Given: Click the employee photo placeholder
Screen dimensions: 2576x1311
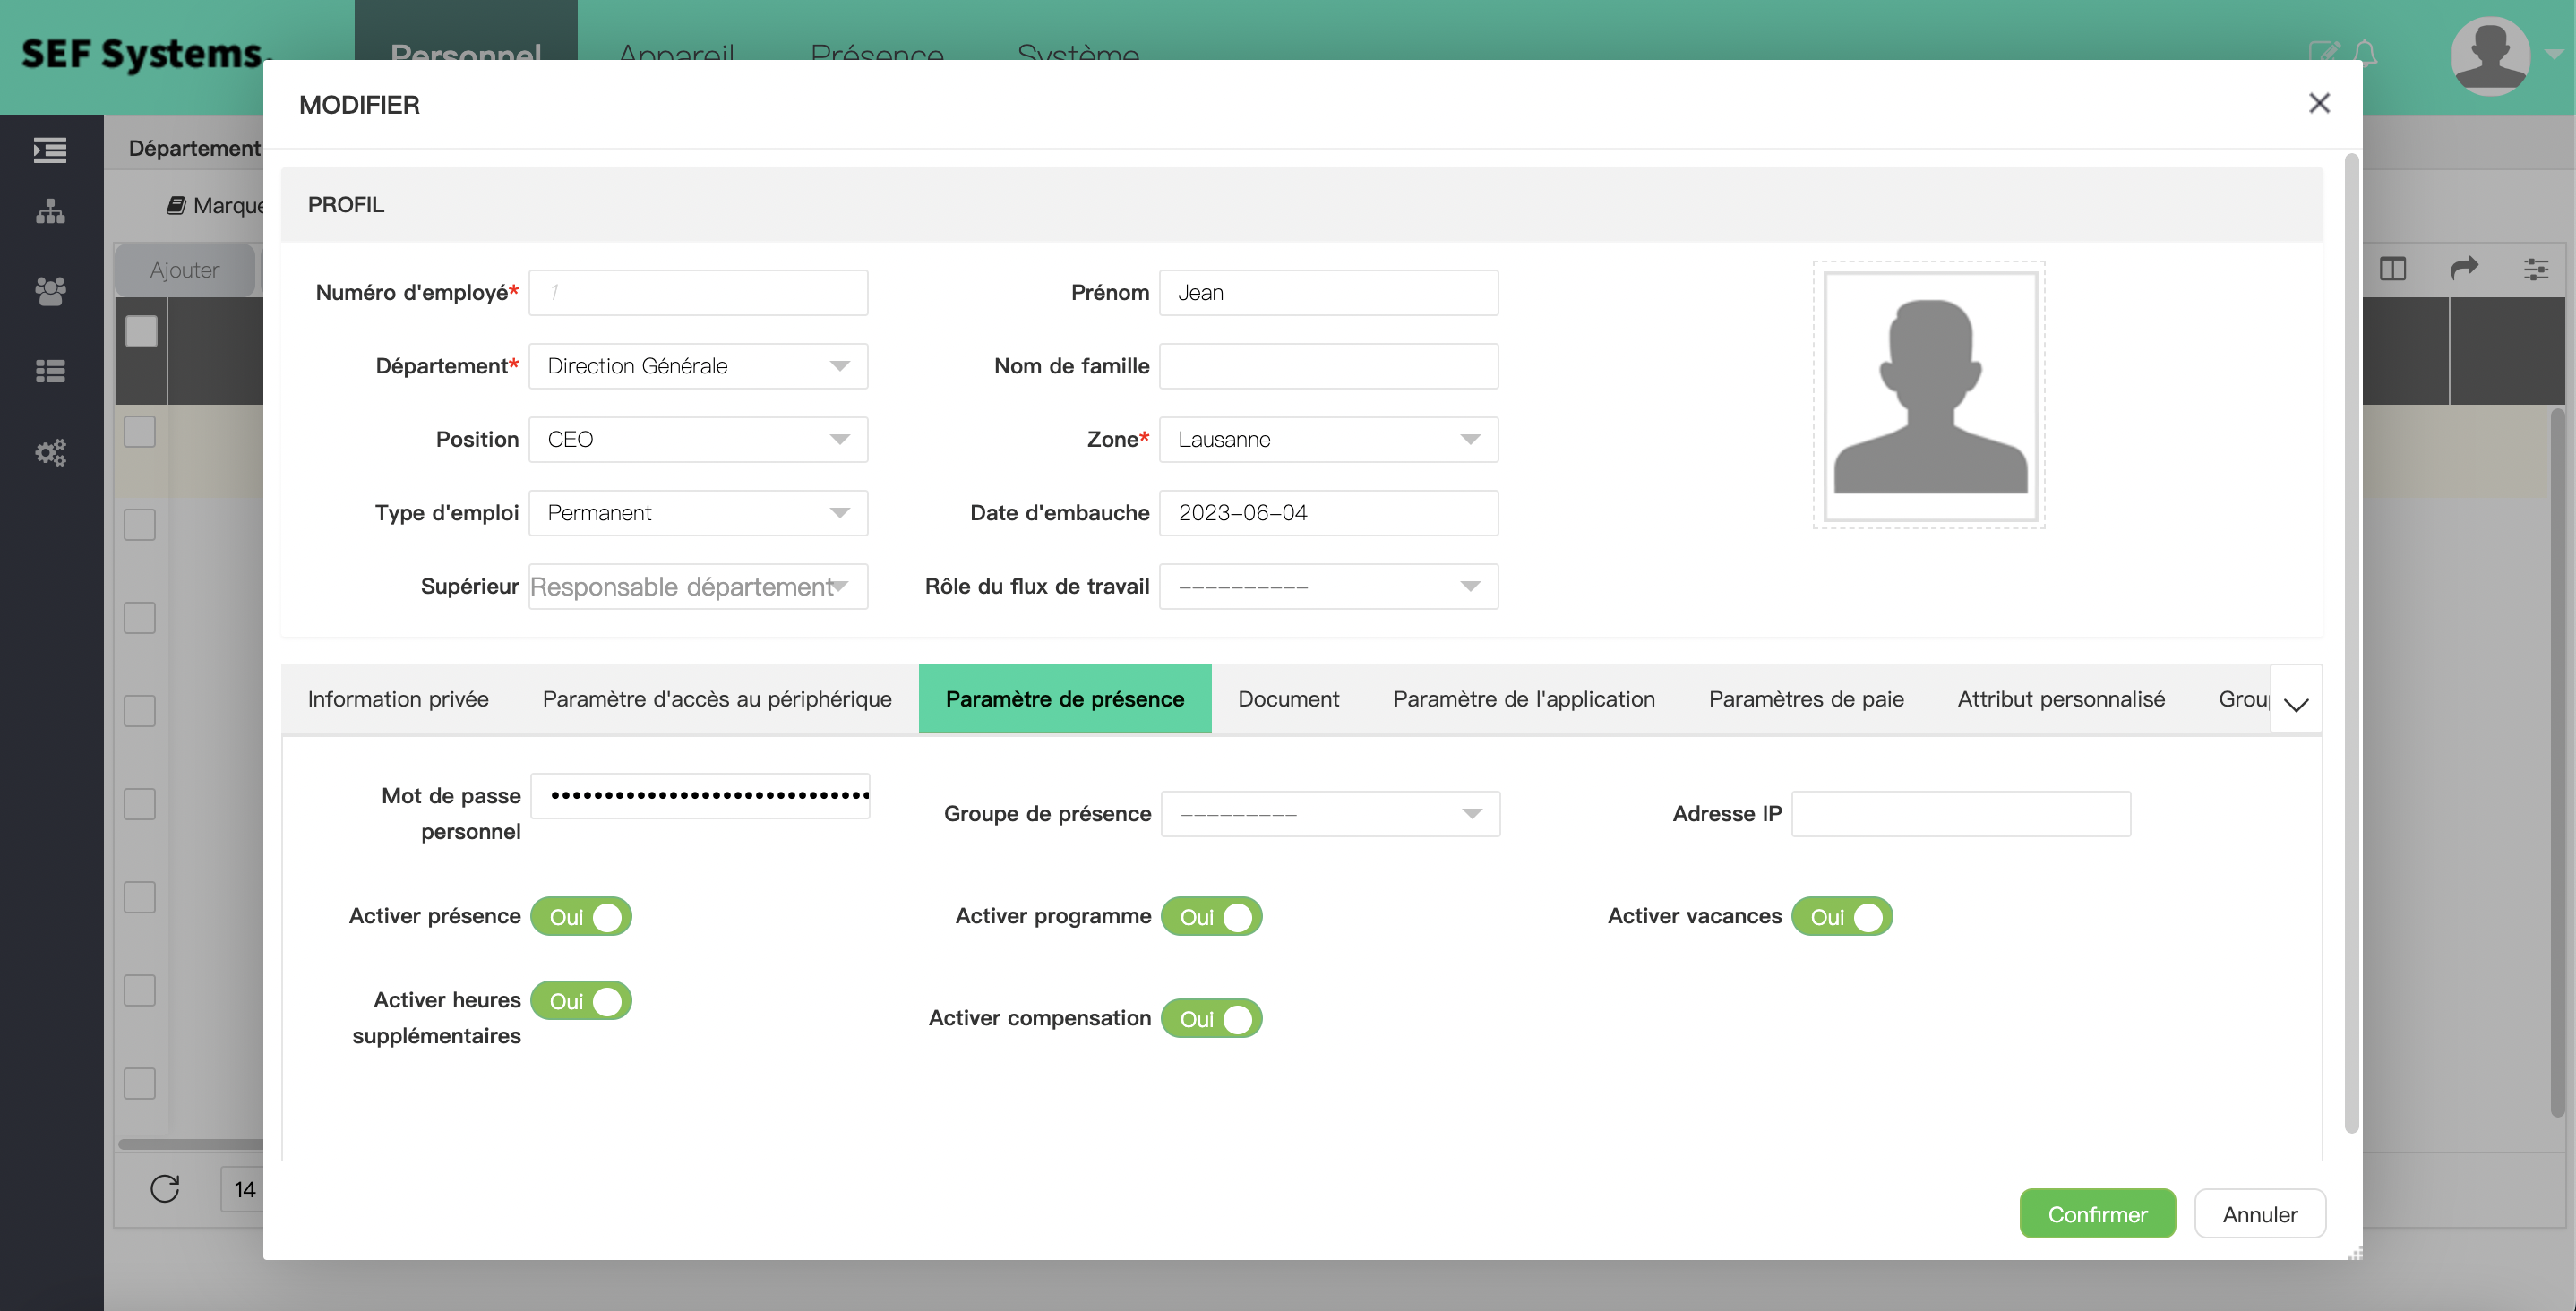Looking at the screenshot, I should coord(1929,395).
